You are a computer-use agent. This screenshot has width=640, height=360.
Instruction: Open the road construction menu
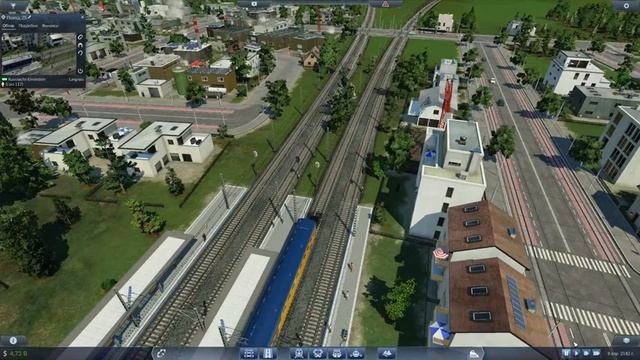pos(268,353)
